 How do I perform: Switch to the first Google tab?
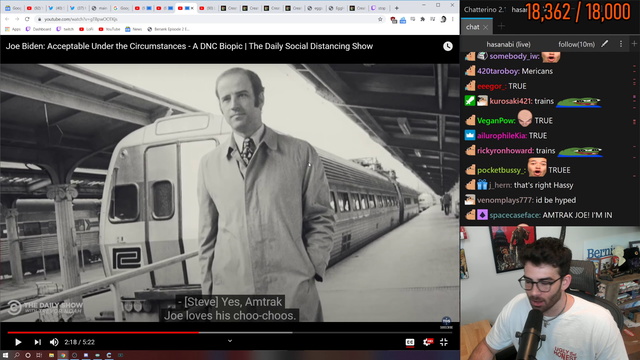tap(12, 8)
